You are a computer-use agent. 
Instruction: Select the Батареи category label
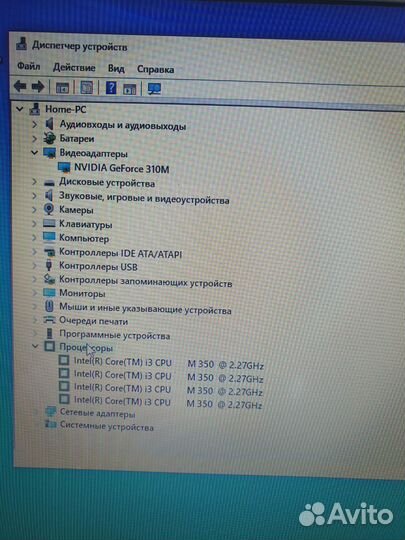(77, 139)
